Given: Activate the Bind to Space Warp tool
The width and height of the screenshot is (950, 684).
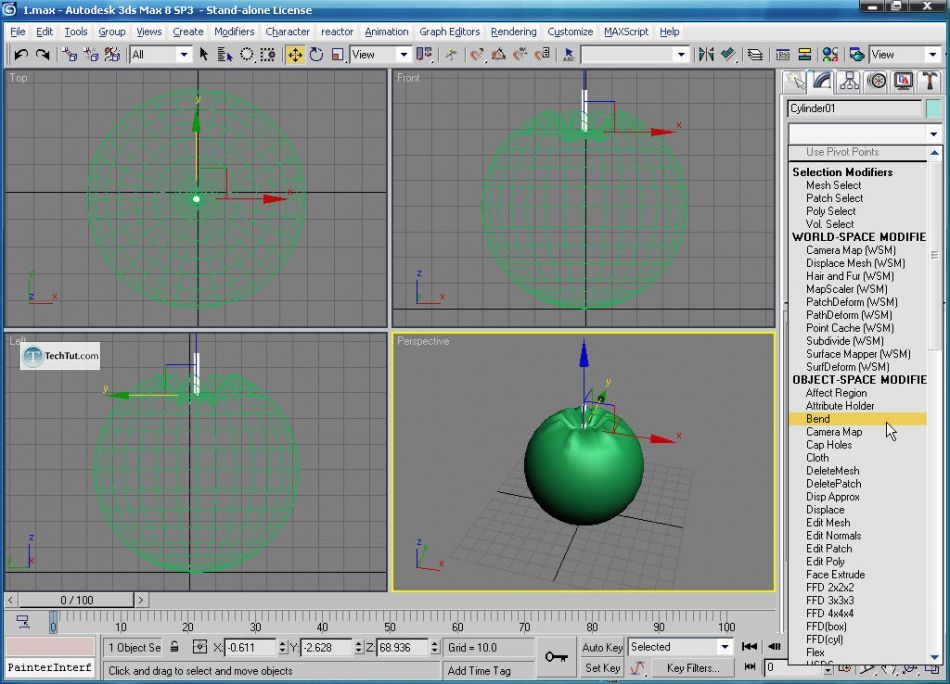Looking at the screenshot, I should click(112, 55).
